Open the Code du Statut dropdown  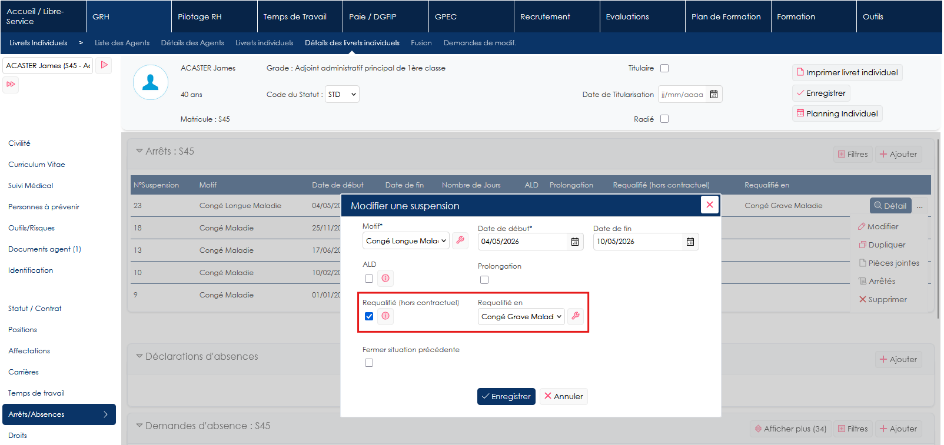coord(343,95)
